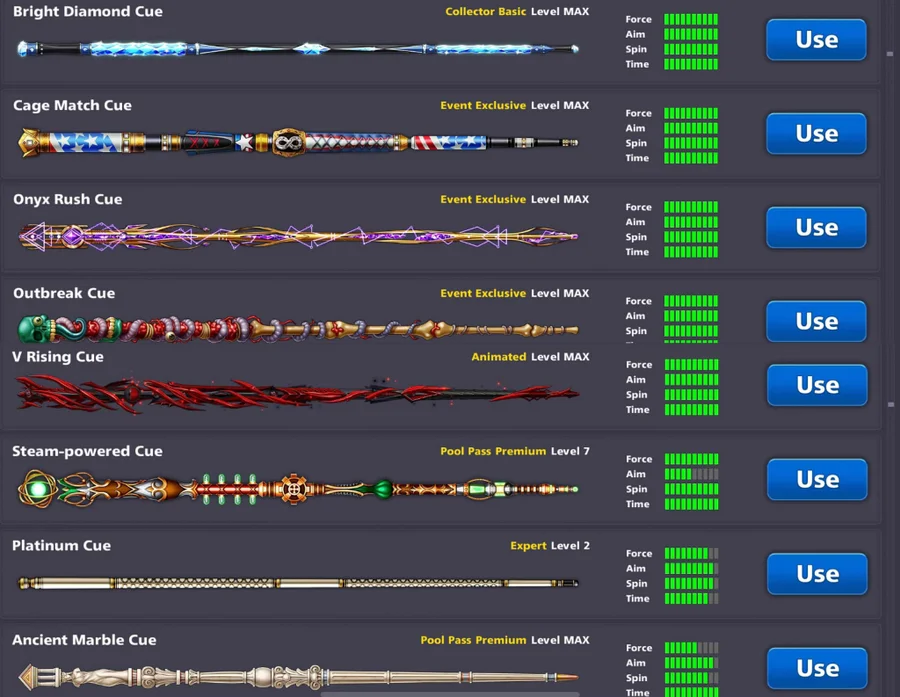Image resolution: width=900 pixels, height=697 pixels.
Task: Click the Expert label on Platinum Cue
Action: click(528, 546)
